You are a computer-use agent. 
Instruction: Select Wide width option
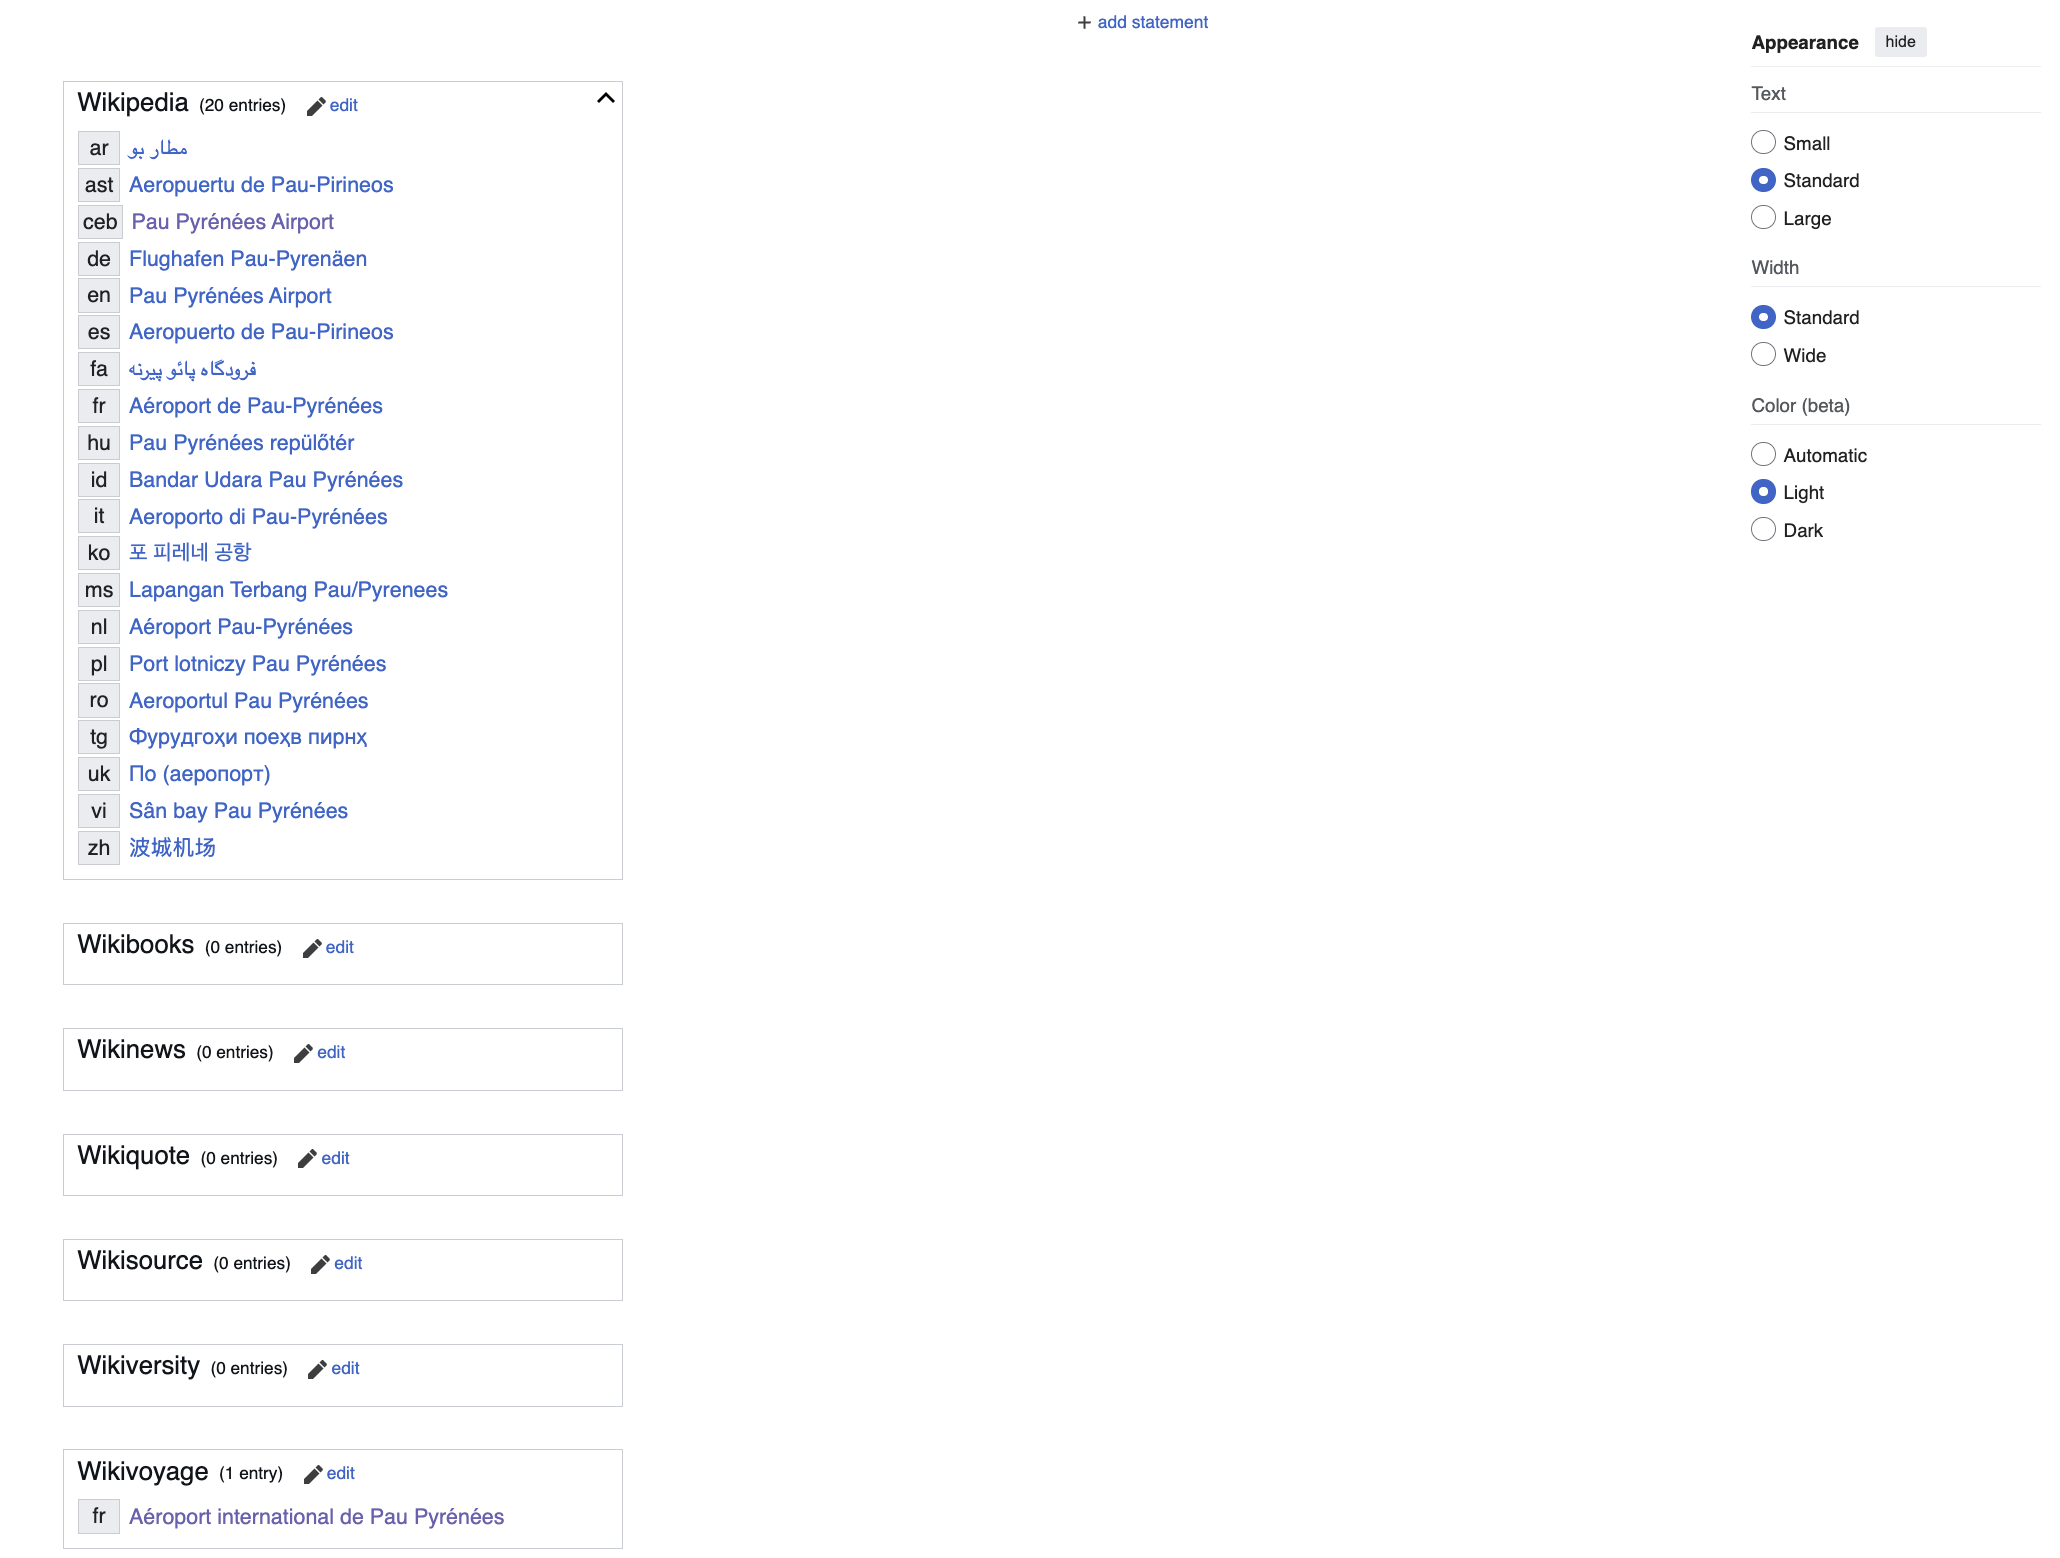tap(1764, 354)
